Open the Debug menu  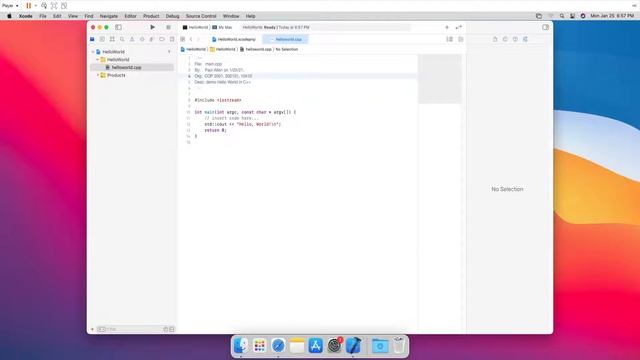172,16
